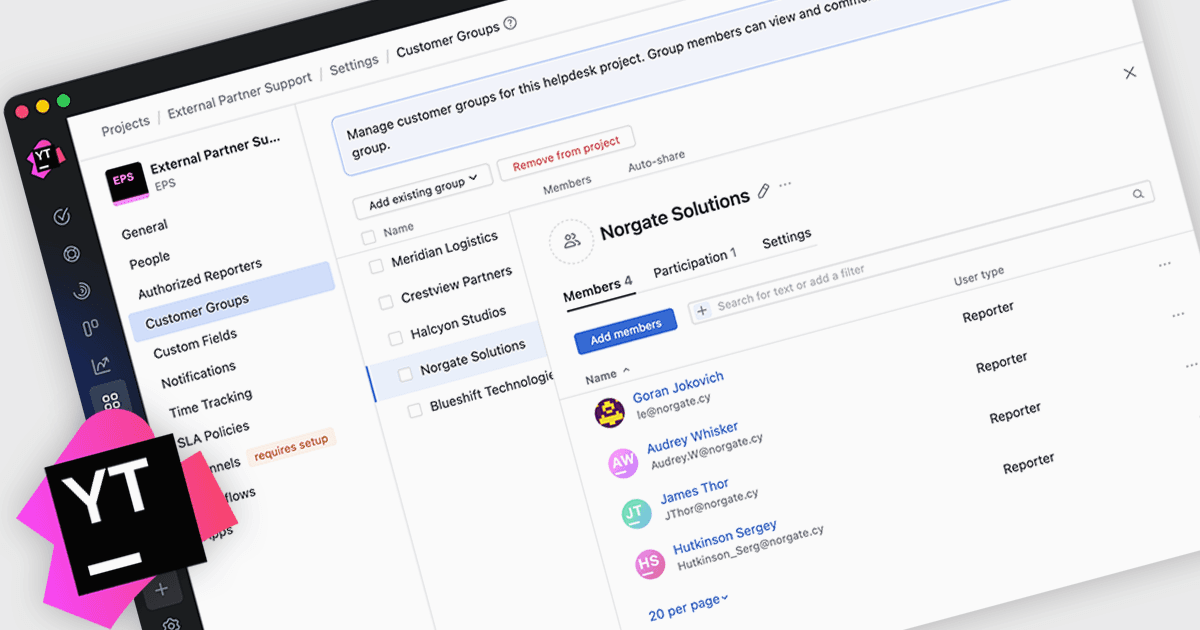Image resolution: width=1200 pixels, height=630 pixels.
Task: Check the Meridian Logistics checkbox
Action: pos(377,266)
